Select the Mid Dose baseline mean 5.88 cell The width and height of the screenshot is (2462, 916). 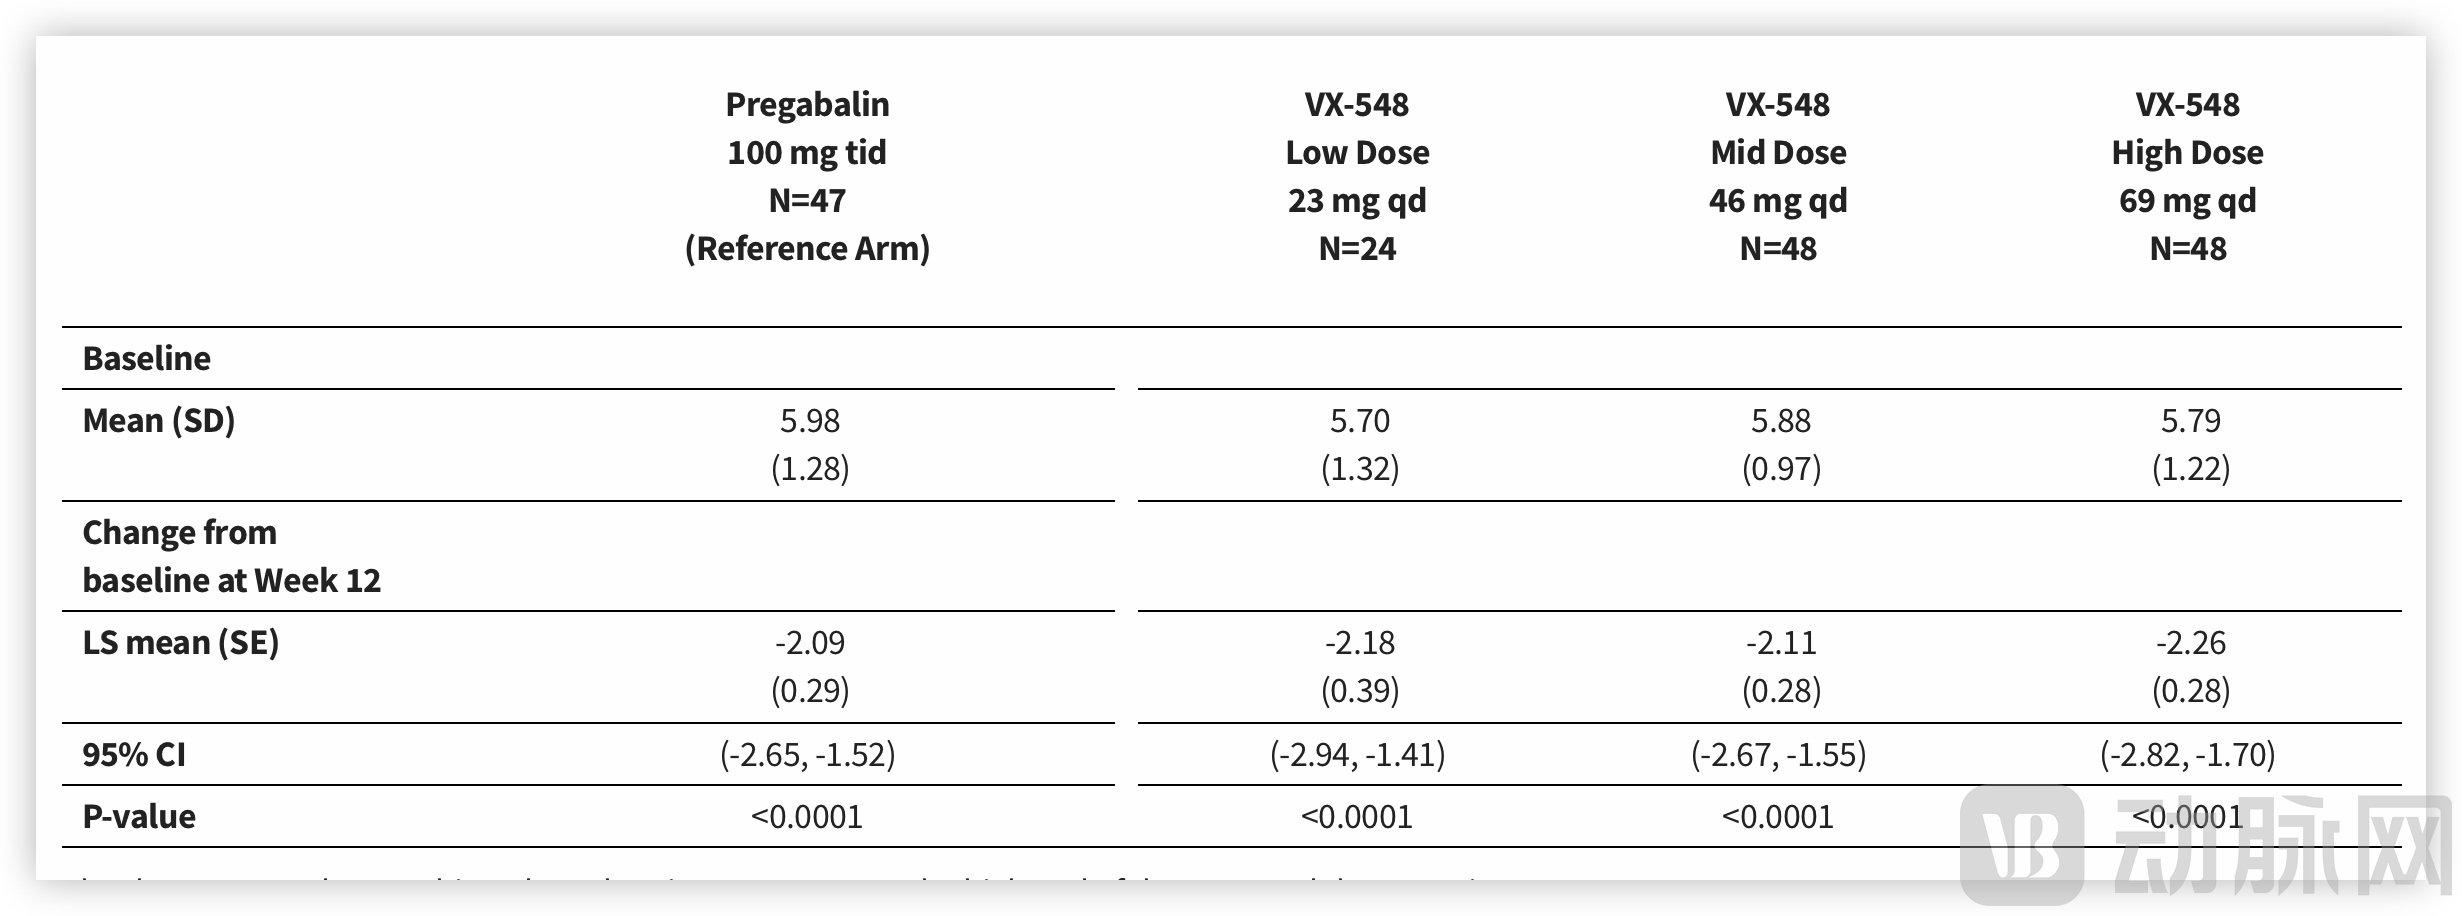[1781, 444]
